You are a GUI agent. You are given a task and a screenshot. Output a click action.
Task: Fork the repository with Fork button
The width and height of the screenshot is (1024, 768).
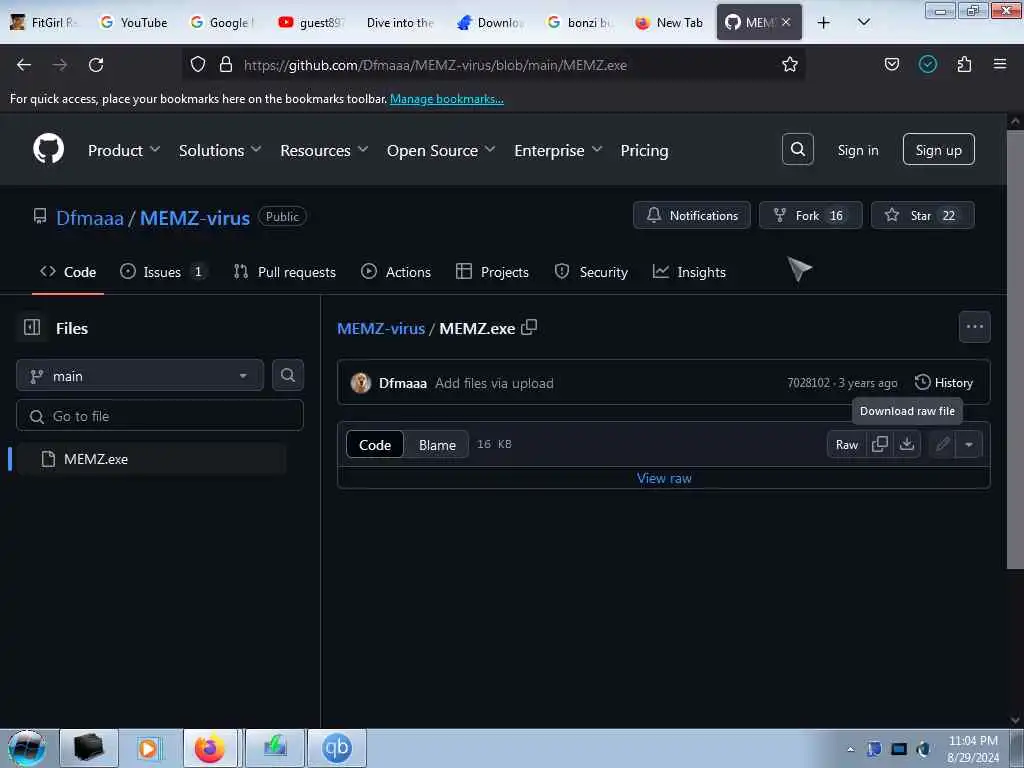click(x=810, y=216)
